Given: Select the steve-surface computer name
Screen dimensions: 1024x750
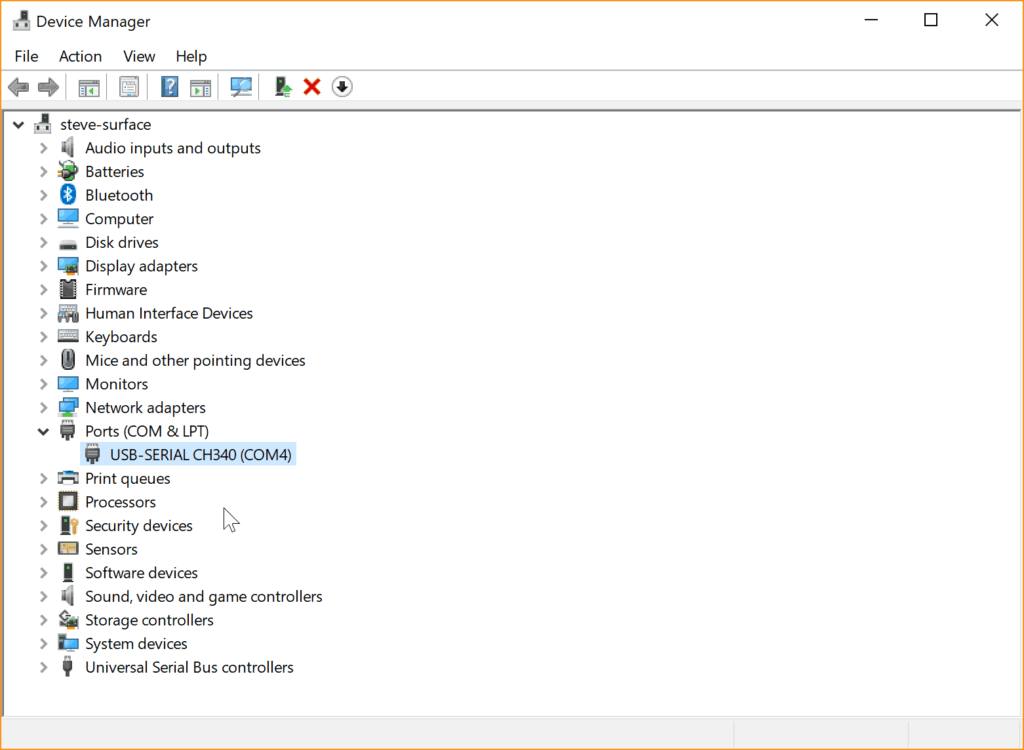Looking at the screenshot, I should [106, 124].
